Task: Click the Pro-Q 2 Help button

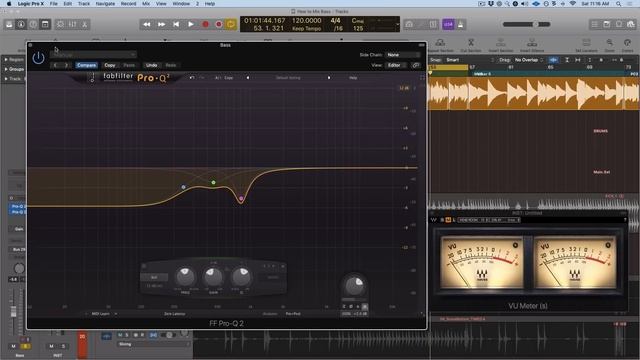Action: (x=353, y=78)
